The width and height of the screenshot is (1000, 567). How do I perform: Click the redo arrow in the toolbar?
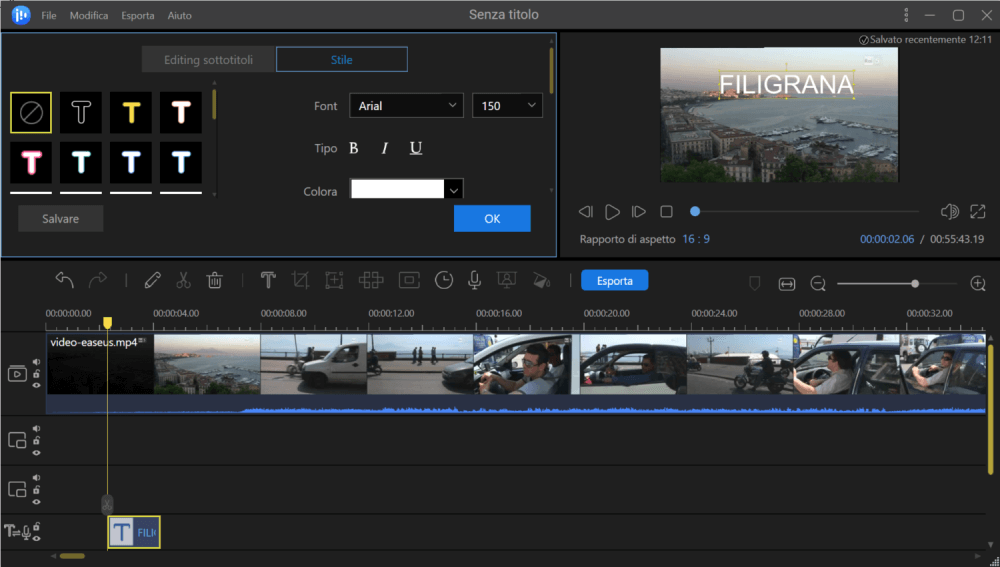tap(98, 280)
